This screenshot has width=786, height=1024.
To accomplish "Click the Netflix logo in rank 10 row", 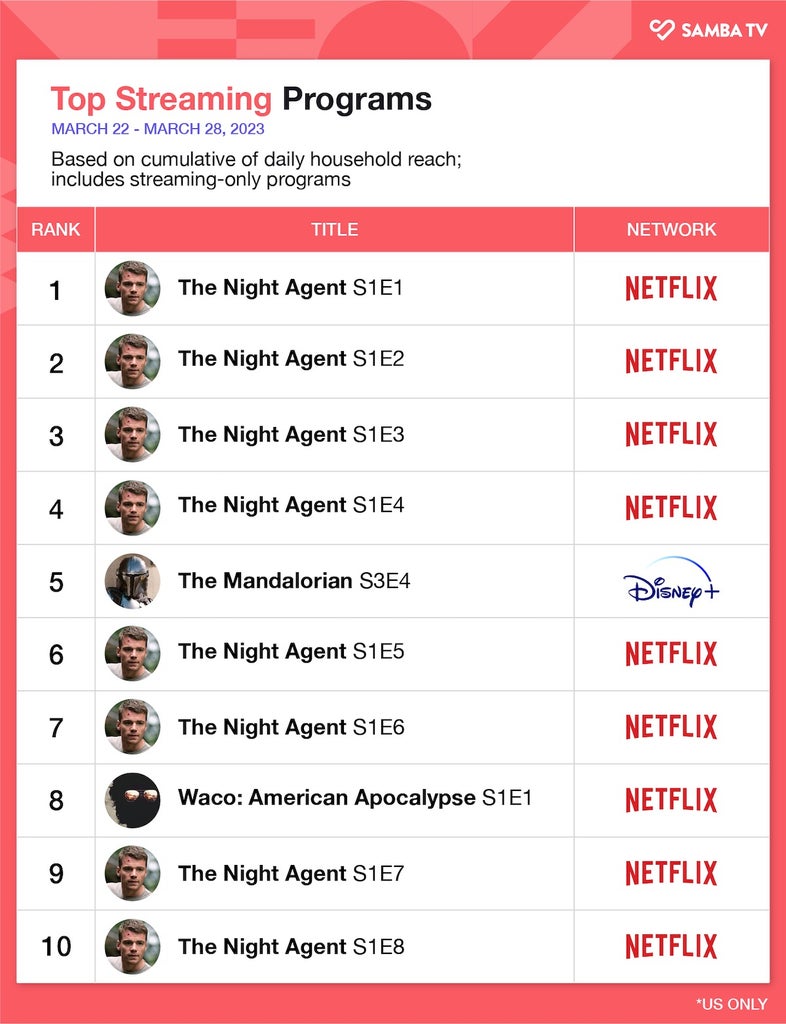I will (x=671, y=946).
